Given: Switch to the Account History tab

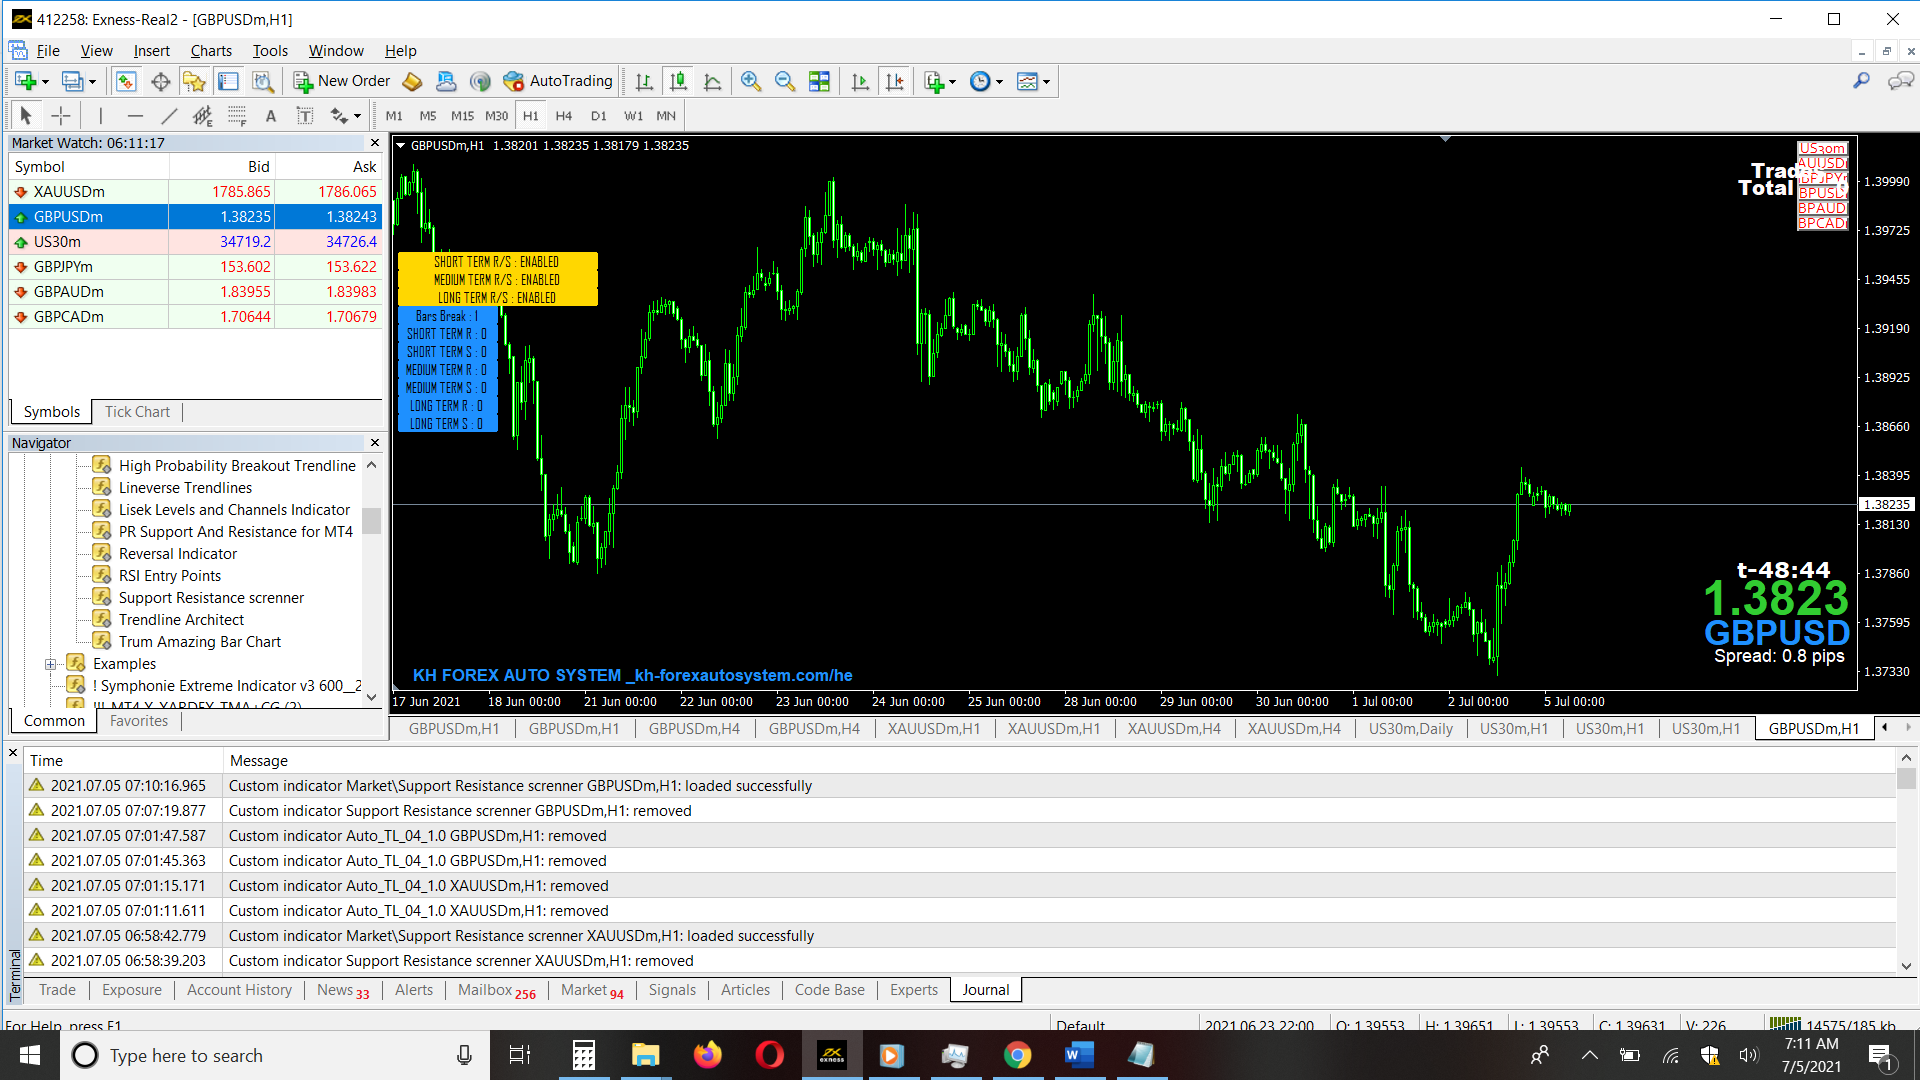Looking at the screenshot, I should (x=239, y=990).
